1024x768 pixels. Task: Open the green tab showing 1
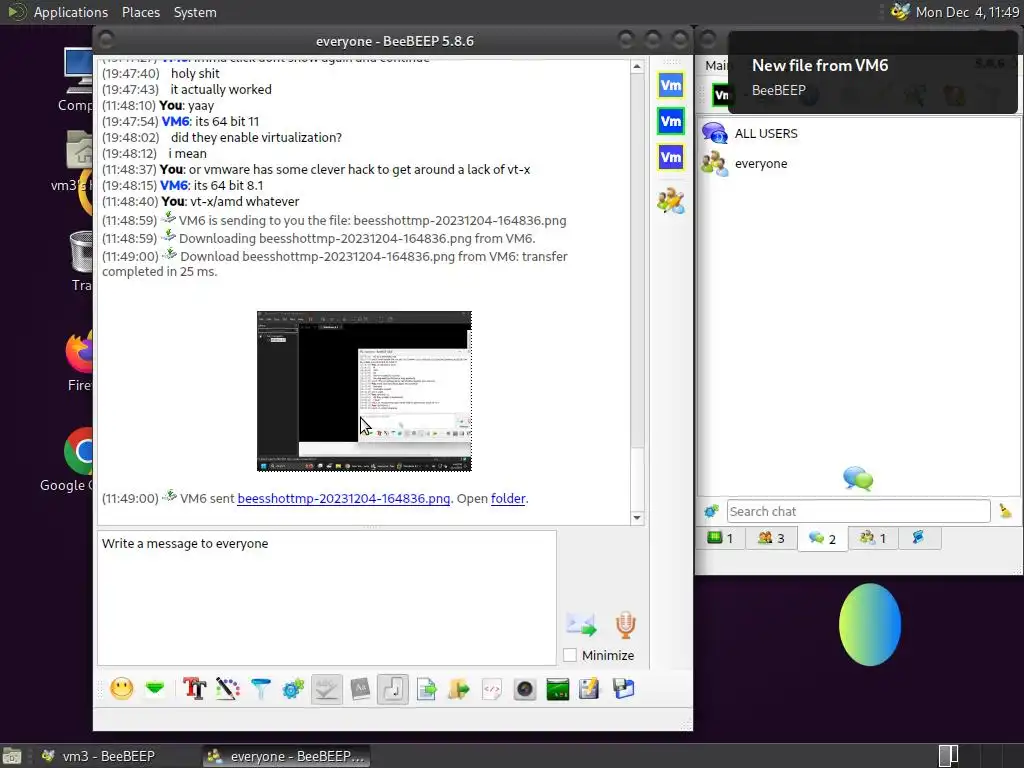pyautogui.click(x=720, y=538)
